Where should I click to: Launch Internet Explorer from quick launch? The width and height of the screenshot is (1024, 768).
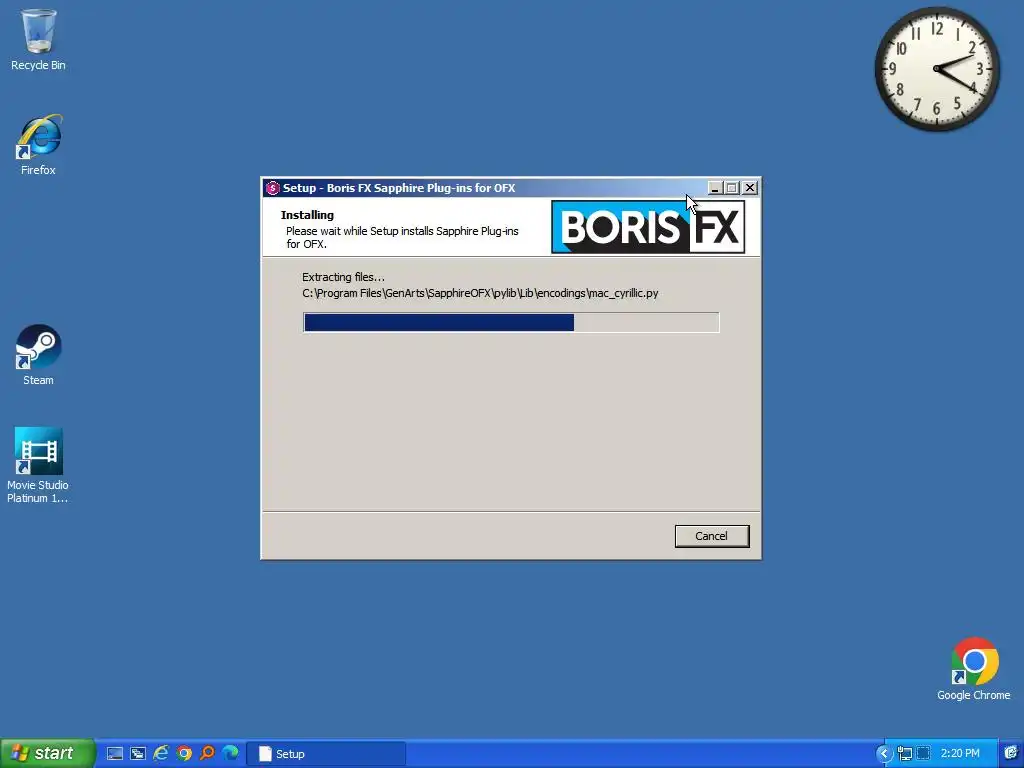tap(161, 754)
